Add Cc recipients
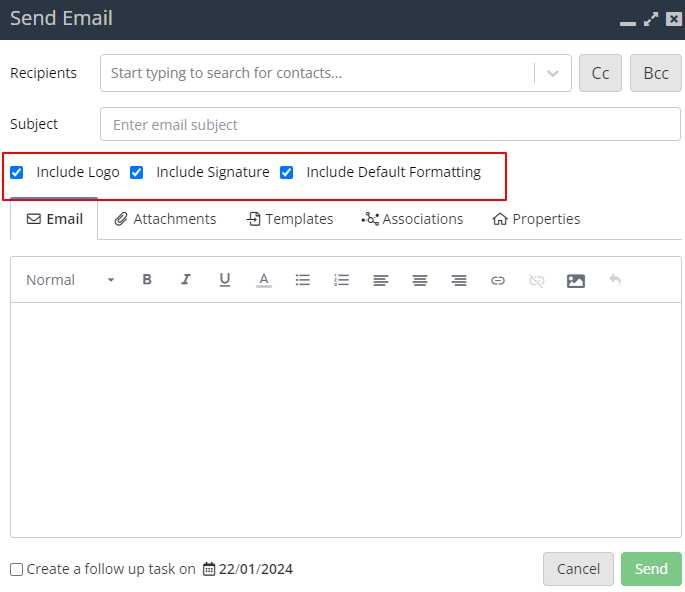Image resolution: width=685 pixels, height=592 pixels. 600,73
